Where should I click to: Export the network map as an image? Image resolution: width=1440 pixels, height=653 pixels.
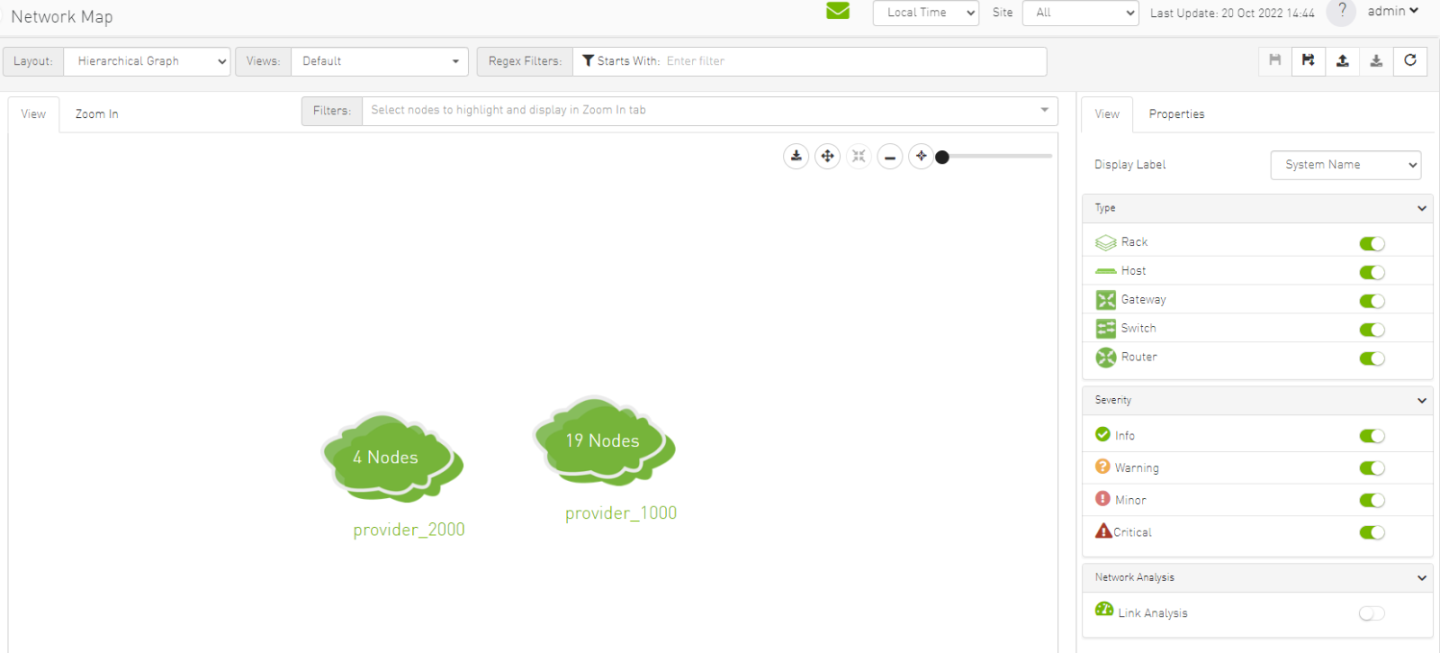pos(796,156)
